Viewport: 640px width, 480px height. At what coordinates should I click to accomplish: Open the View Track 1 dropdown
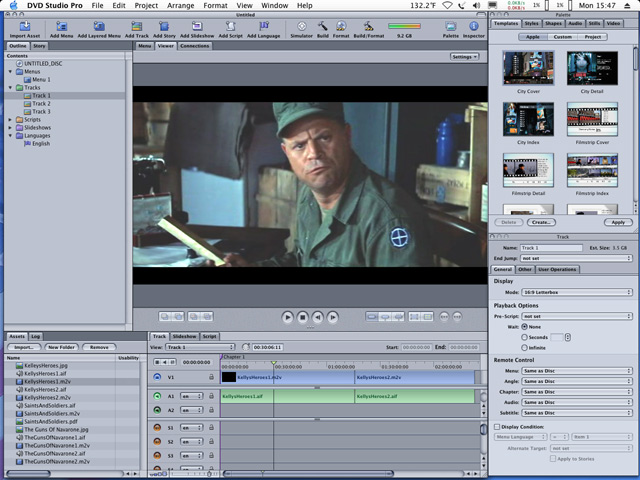pos(200,347)
